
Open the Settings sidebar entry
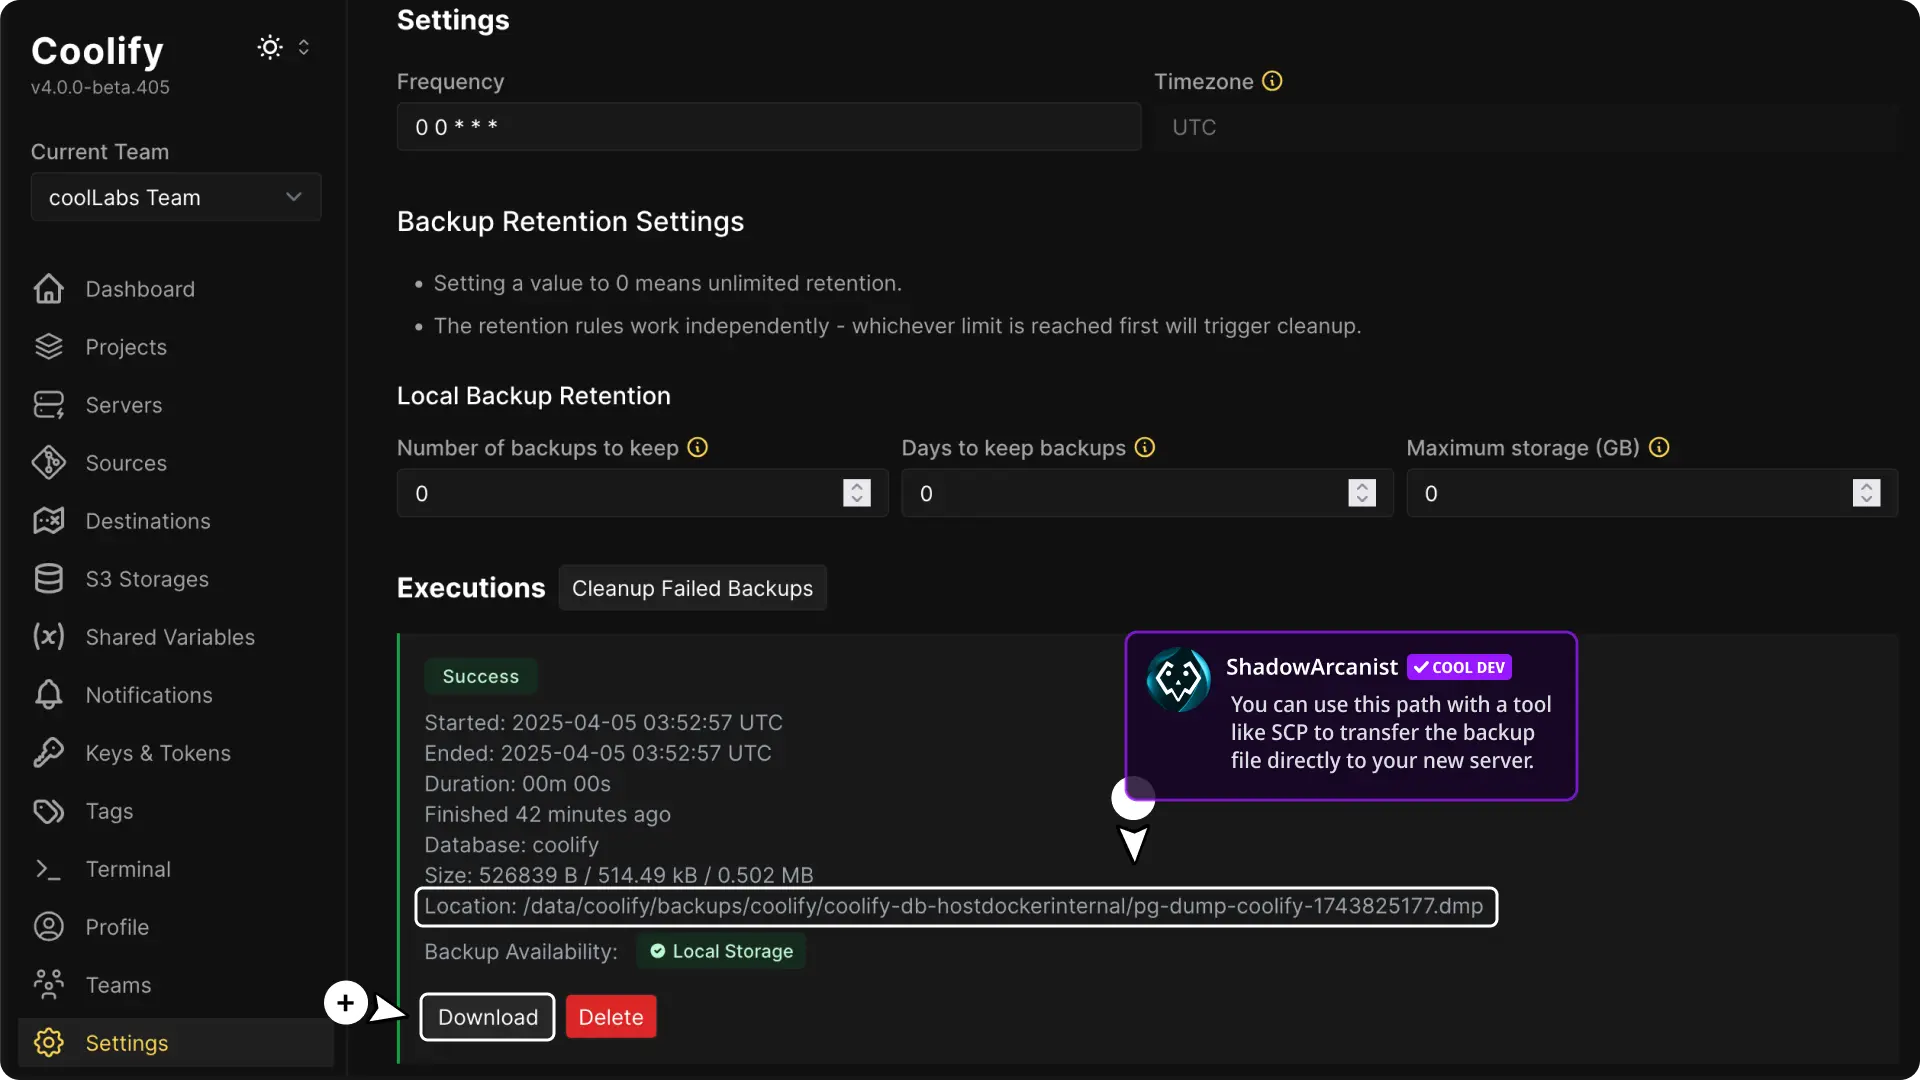pos(127,1043)
